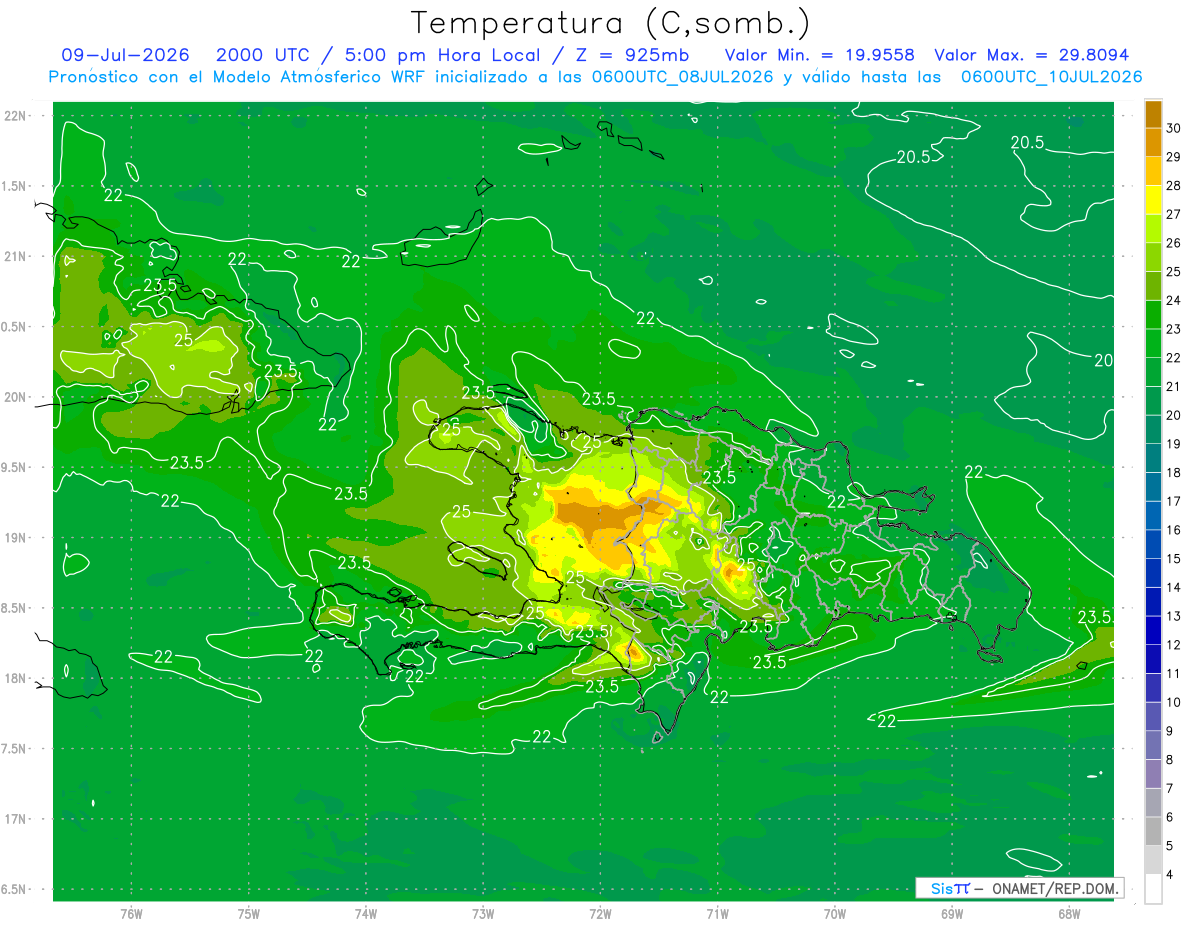
Task: Click the number 18 on the color scale
Action: 1174,472
